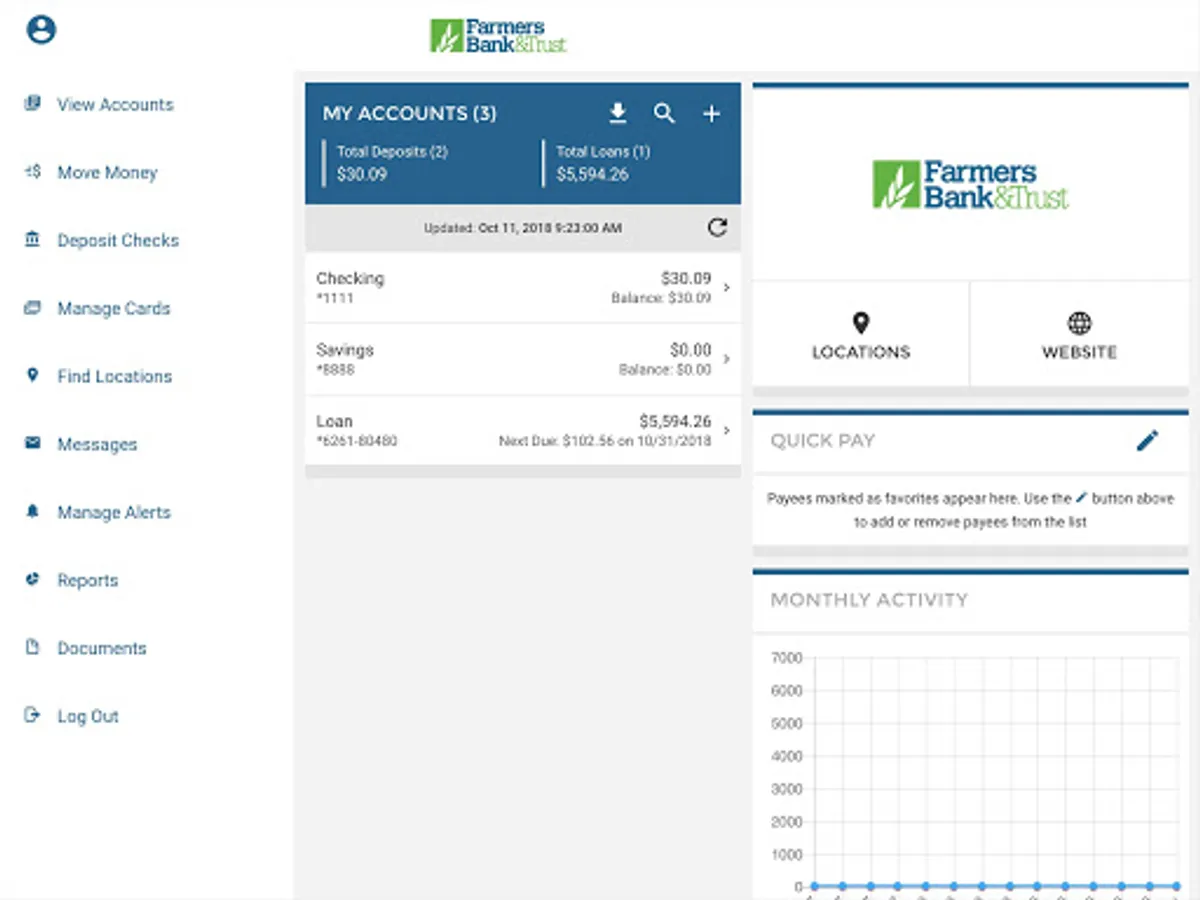Open the user profile icon
Viewport: 1200px width, 900px height.
click(x=41, y=30)
